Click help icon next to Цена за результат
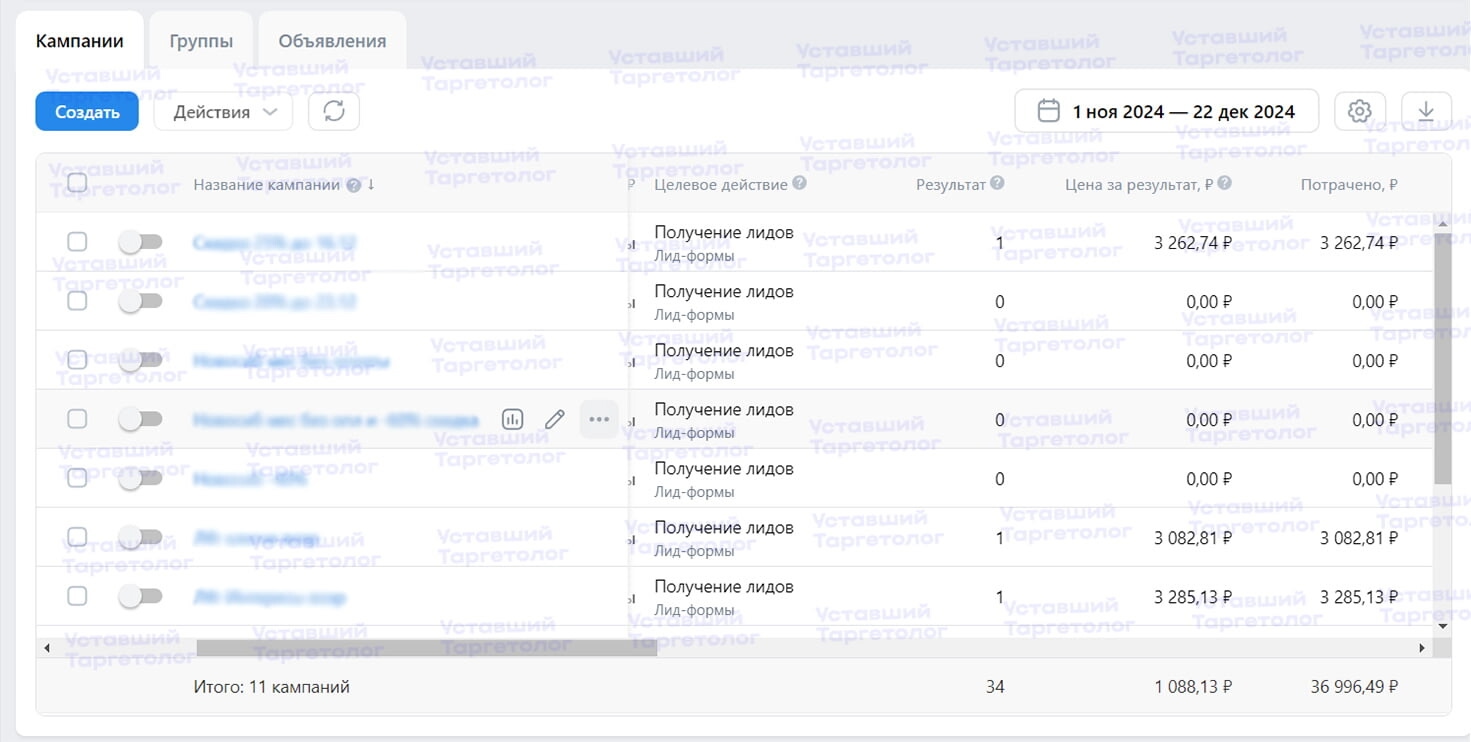Image resolution: width=1471 pixels, height=742 pixels. point(1224,184)
